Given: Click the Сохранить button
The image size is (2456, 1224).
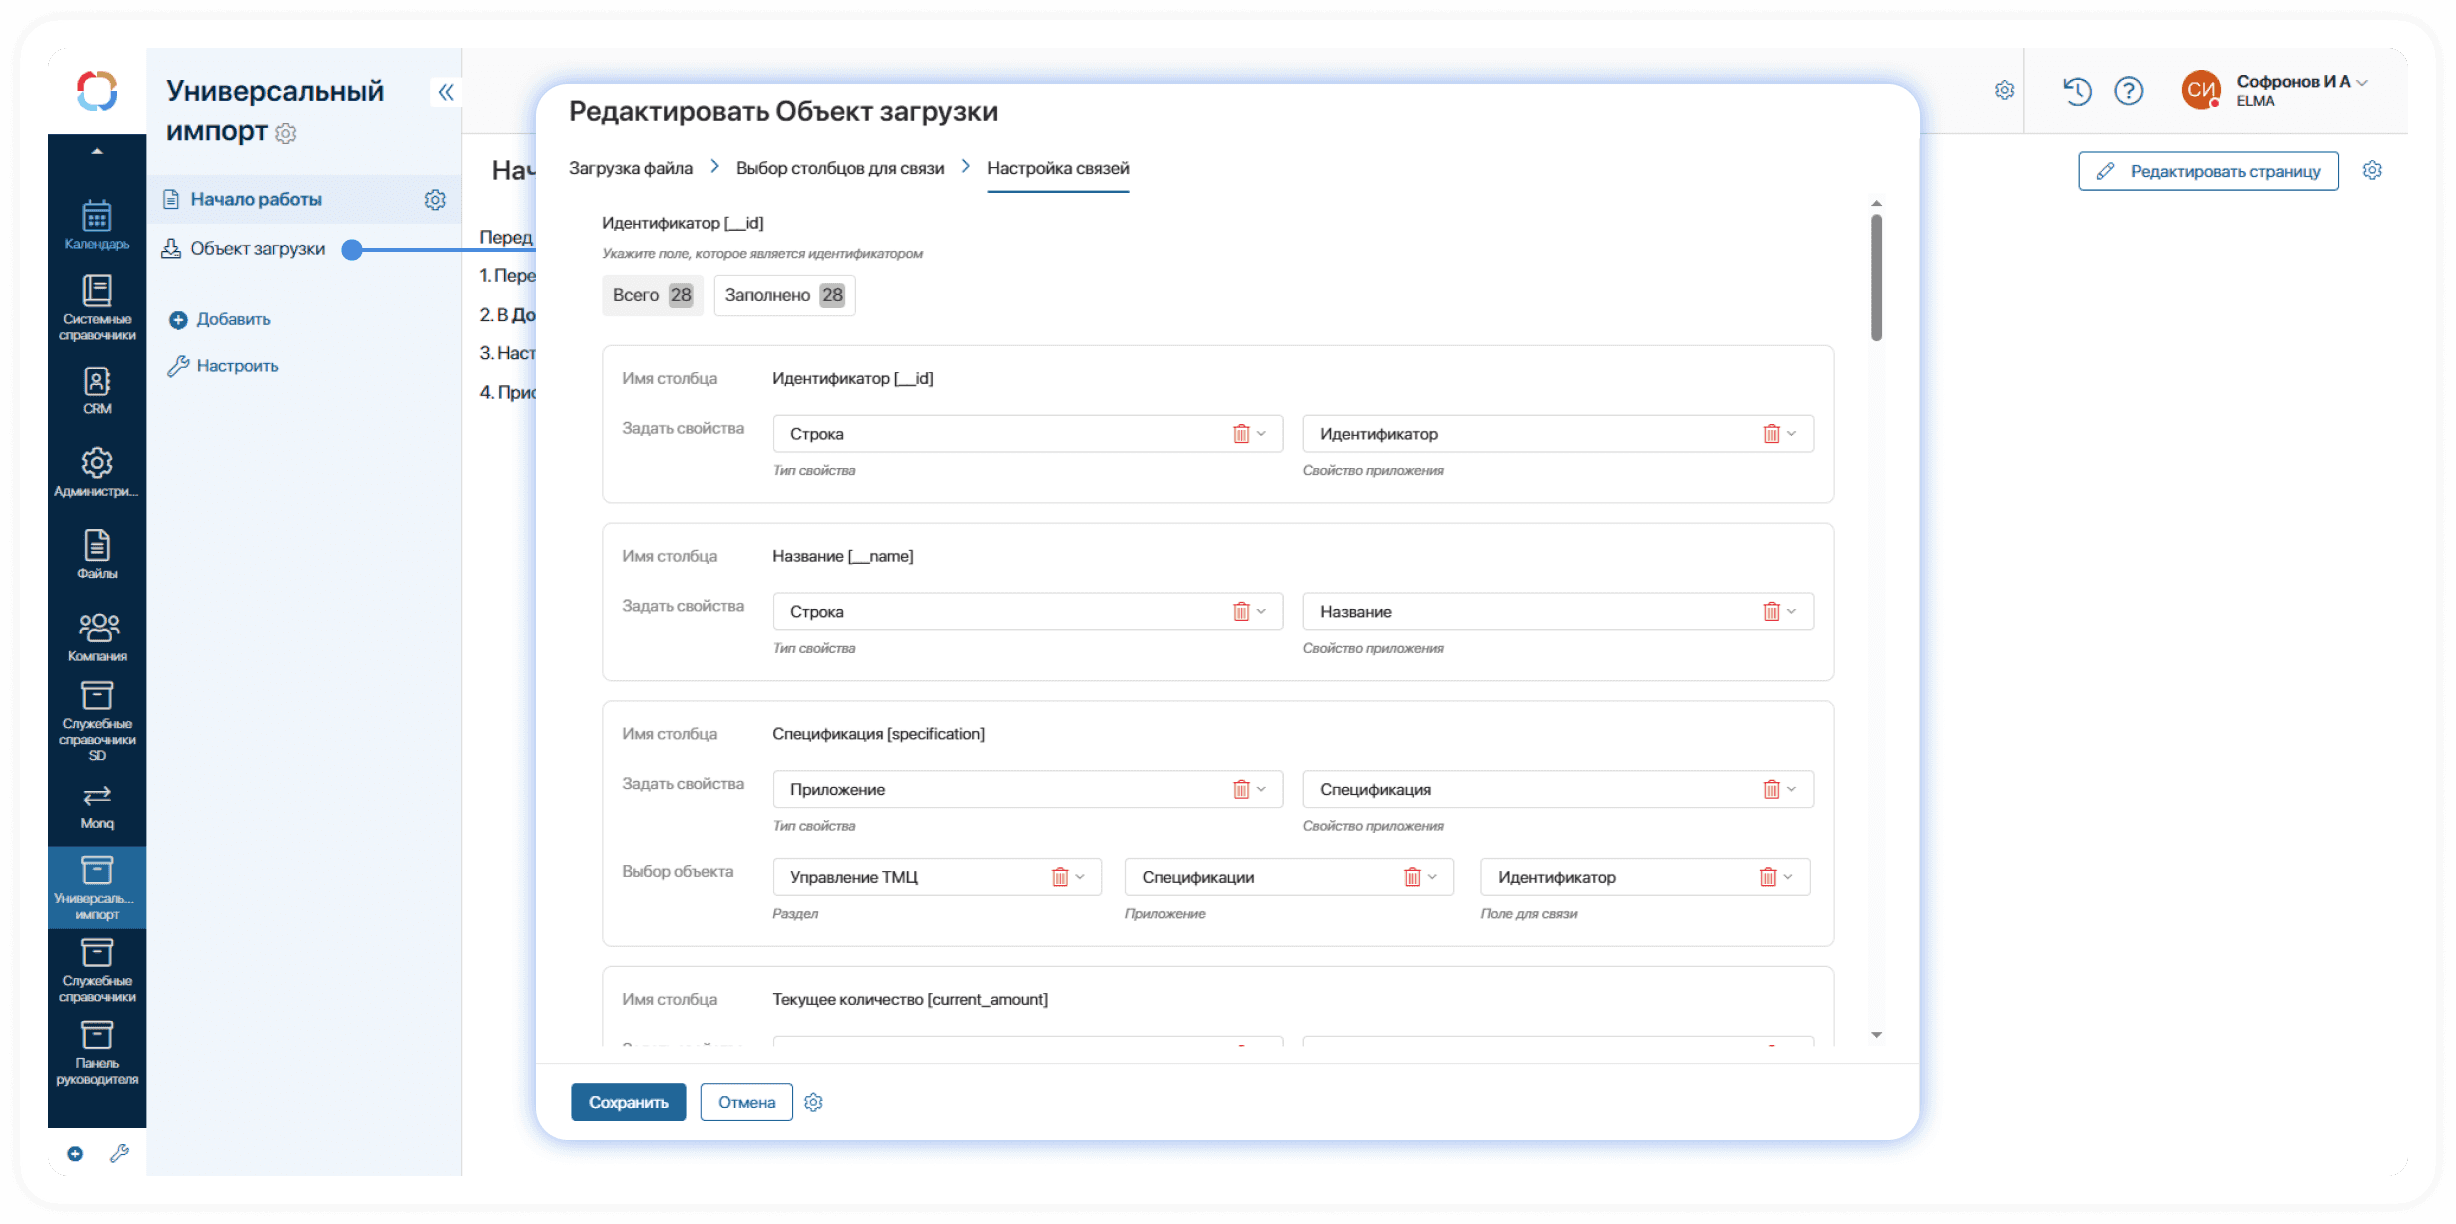Looking at the screenshot, I should (628, 1102).
